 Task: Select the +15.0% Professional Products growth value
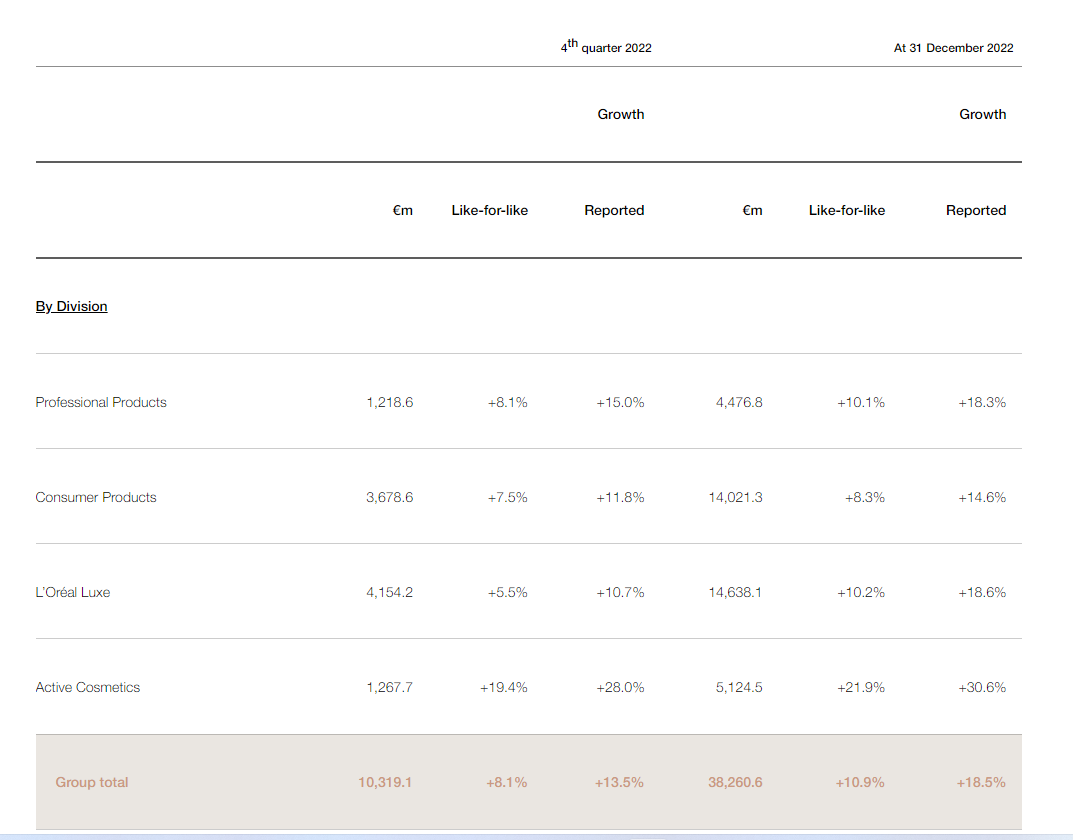(620, 402)
